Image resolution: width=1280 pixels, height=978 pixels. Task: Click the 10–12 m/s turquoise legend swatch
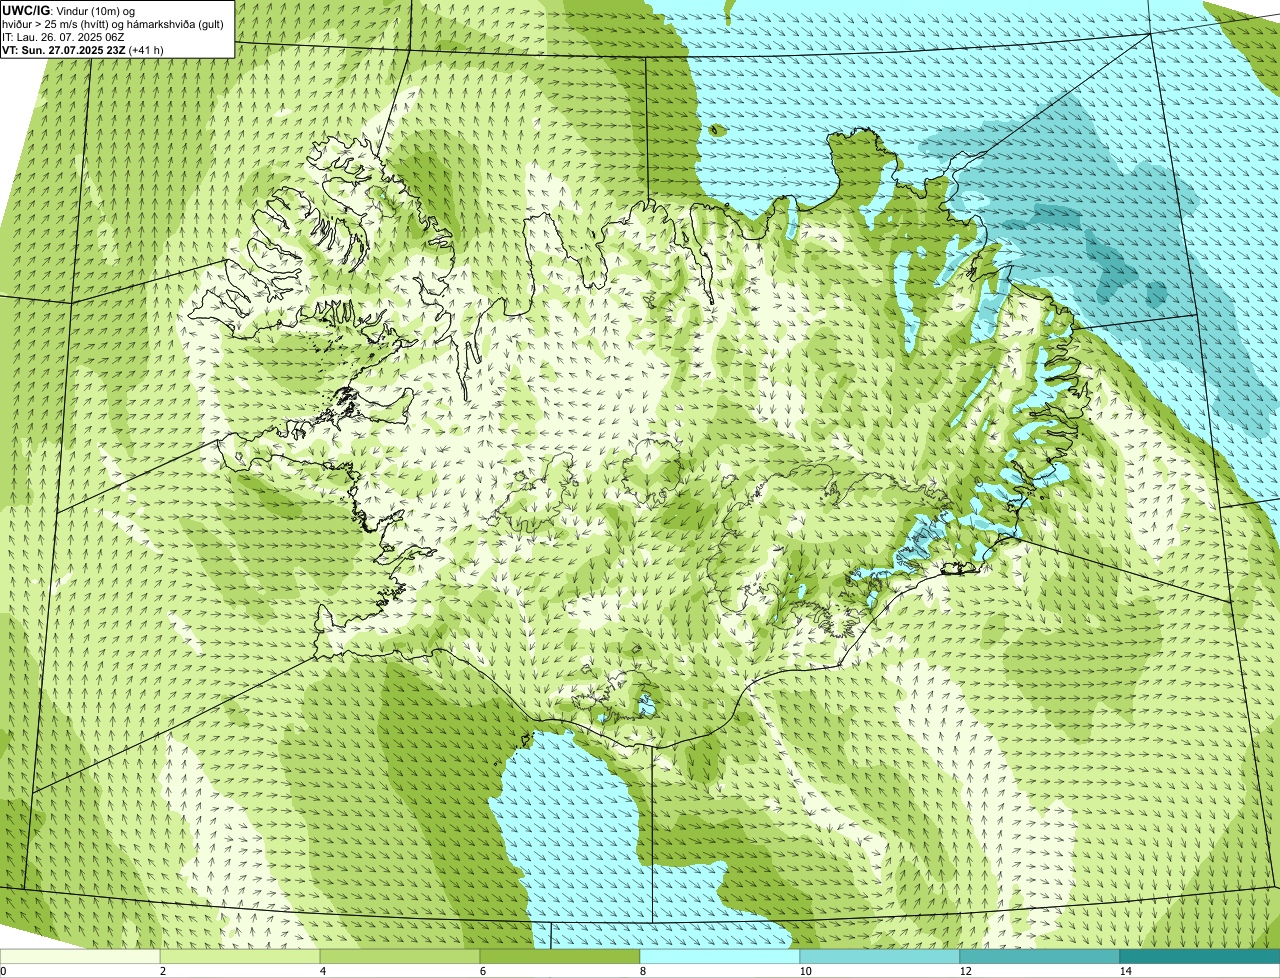880,956
